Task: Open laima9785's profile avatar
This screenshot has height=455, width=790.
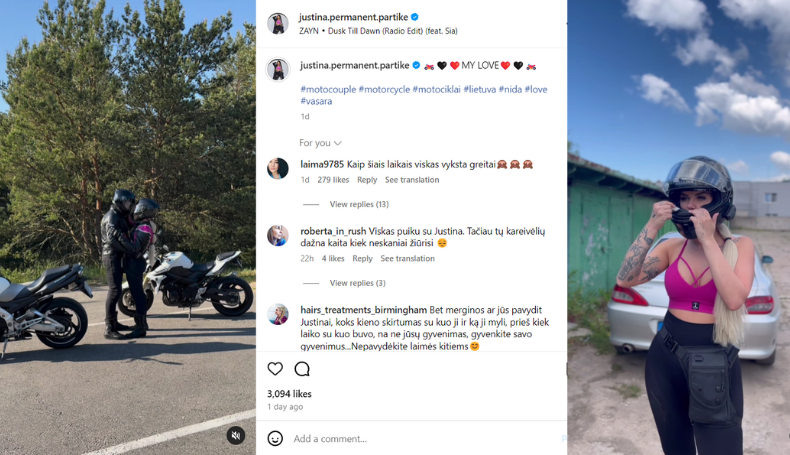Action: point(278,168)
